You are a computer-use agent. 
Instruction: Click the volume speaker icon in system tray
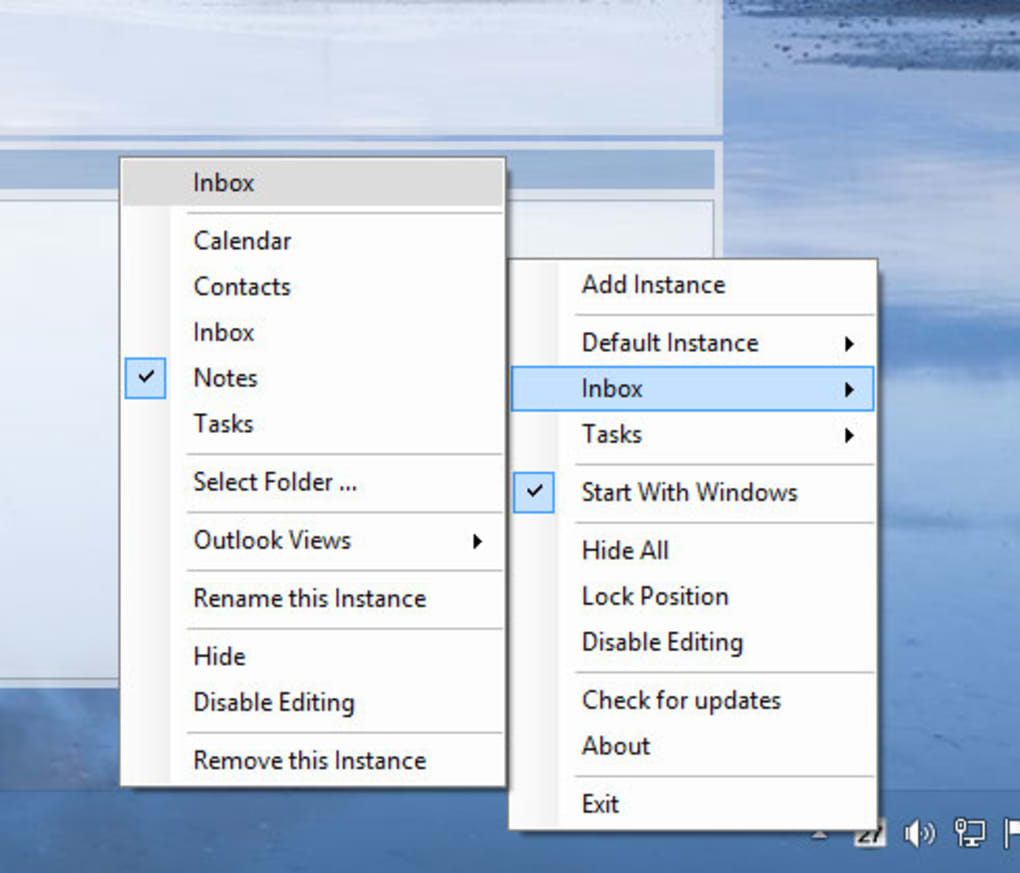(918, 833)
